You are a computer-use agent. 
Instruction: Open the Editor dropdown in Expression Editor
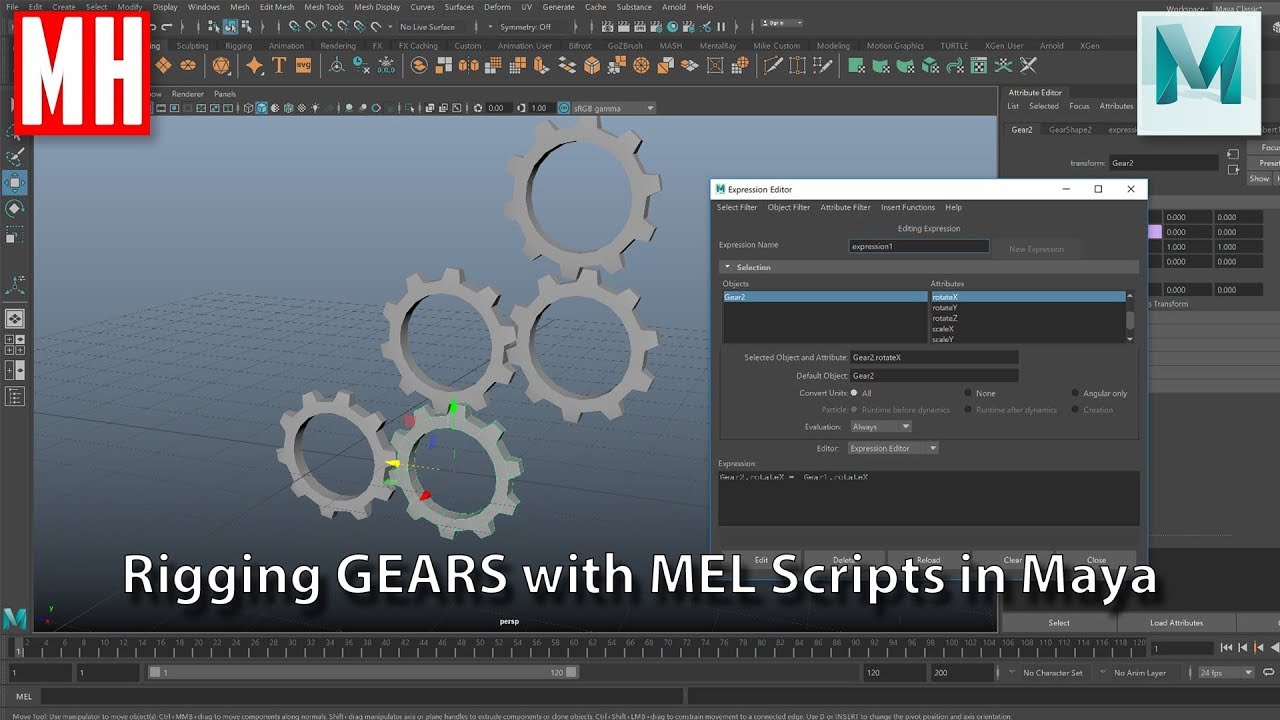point(892,449)
